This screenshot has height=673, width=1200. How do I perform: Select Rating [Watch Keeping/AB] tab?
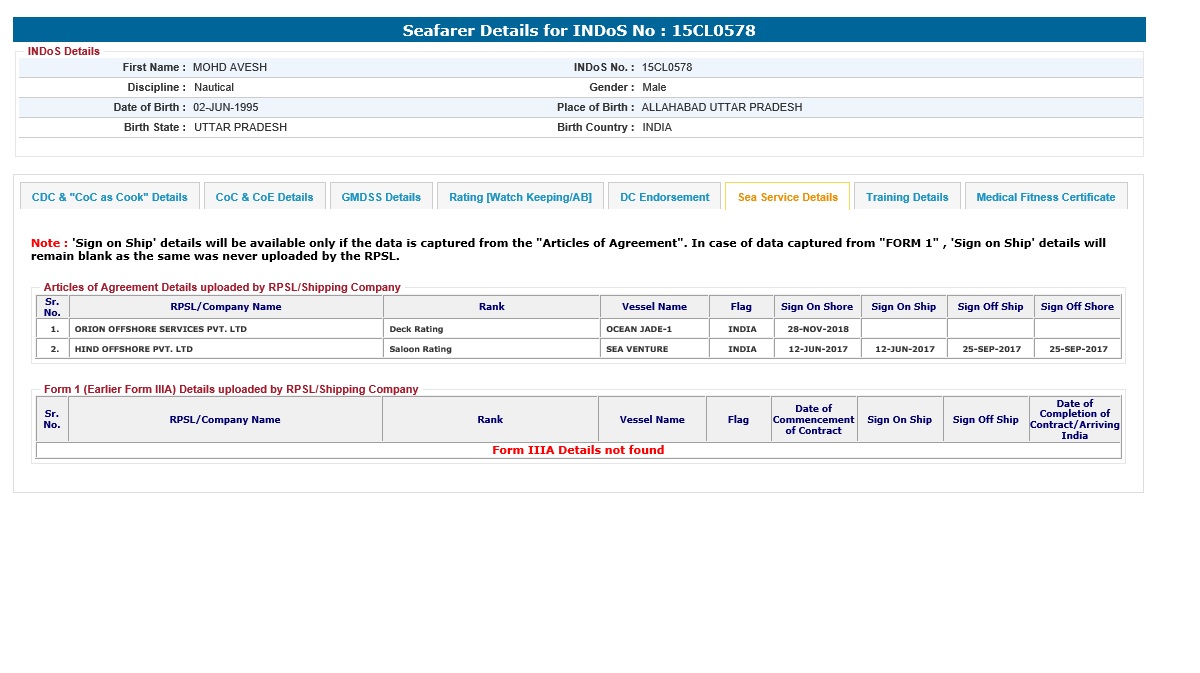tap(520, 197)
